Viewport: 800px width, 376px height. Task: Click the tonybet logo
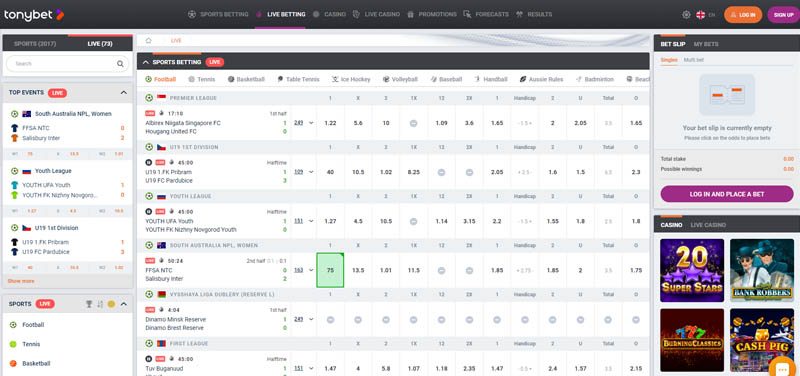point(34,15)
